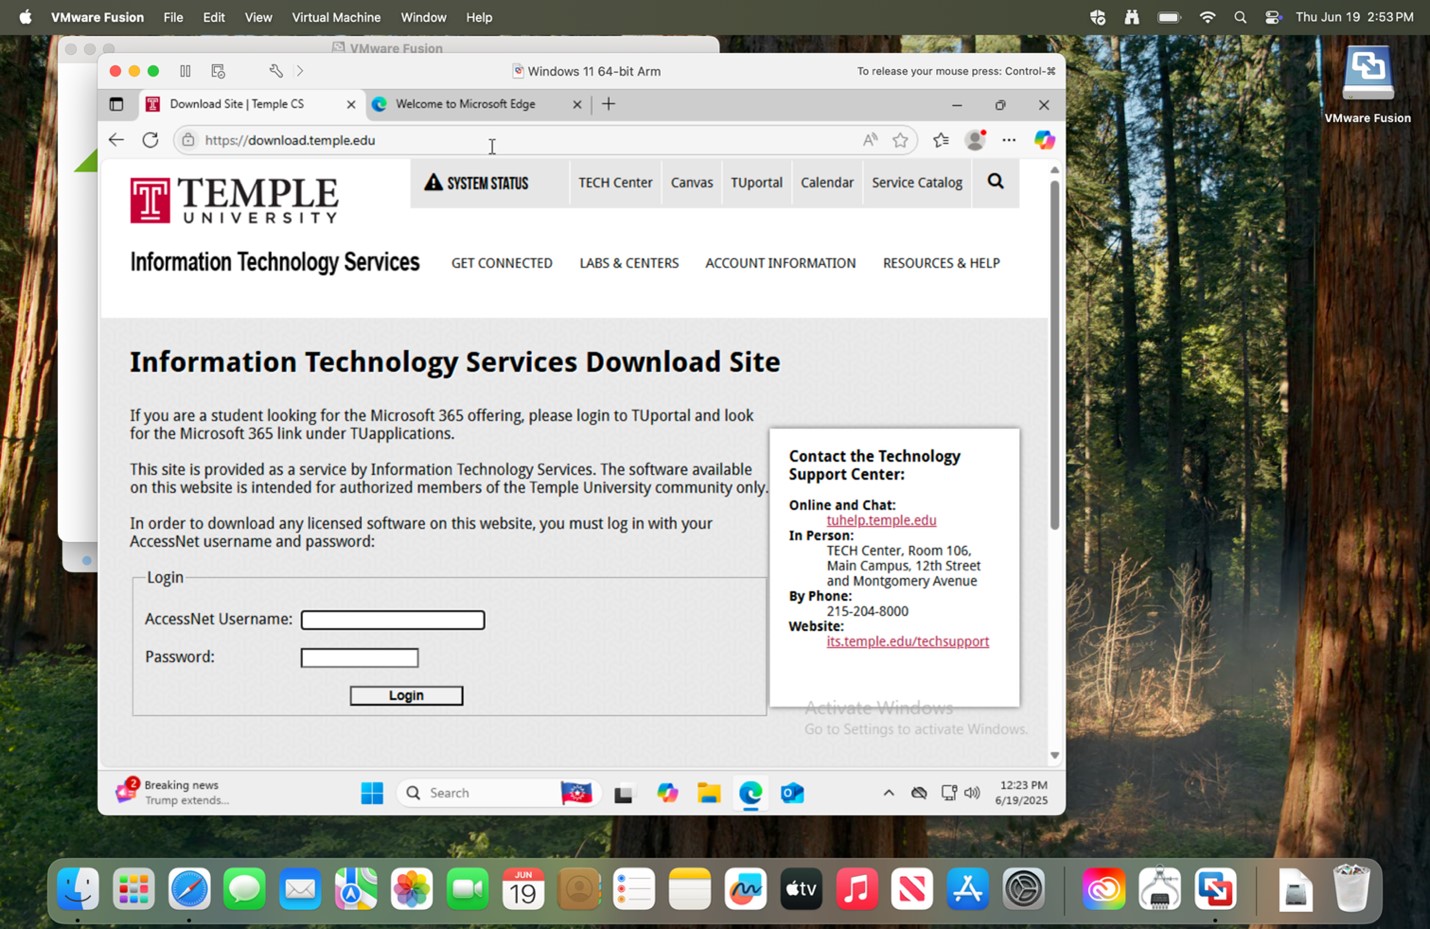Screen dimensions: 1430x929
Task: Open Edge profile avatar
Action: point(975,140)
